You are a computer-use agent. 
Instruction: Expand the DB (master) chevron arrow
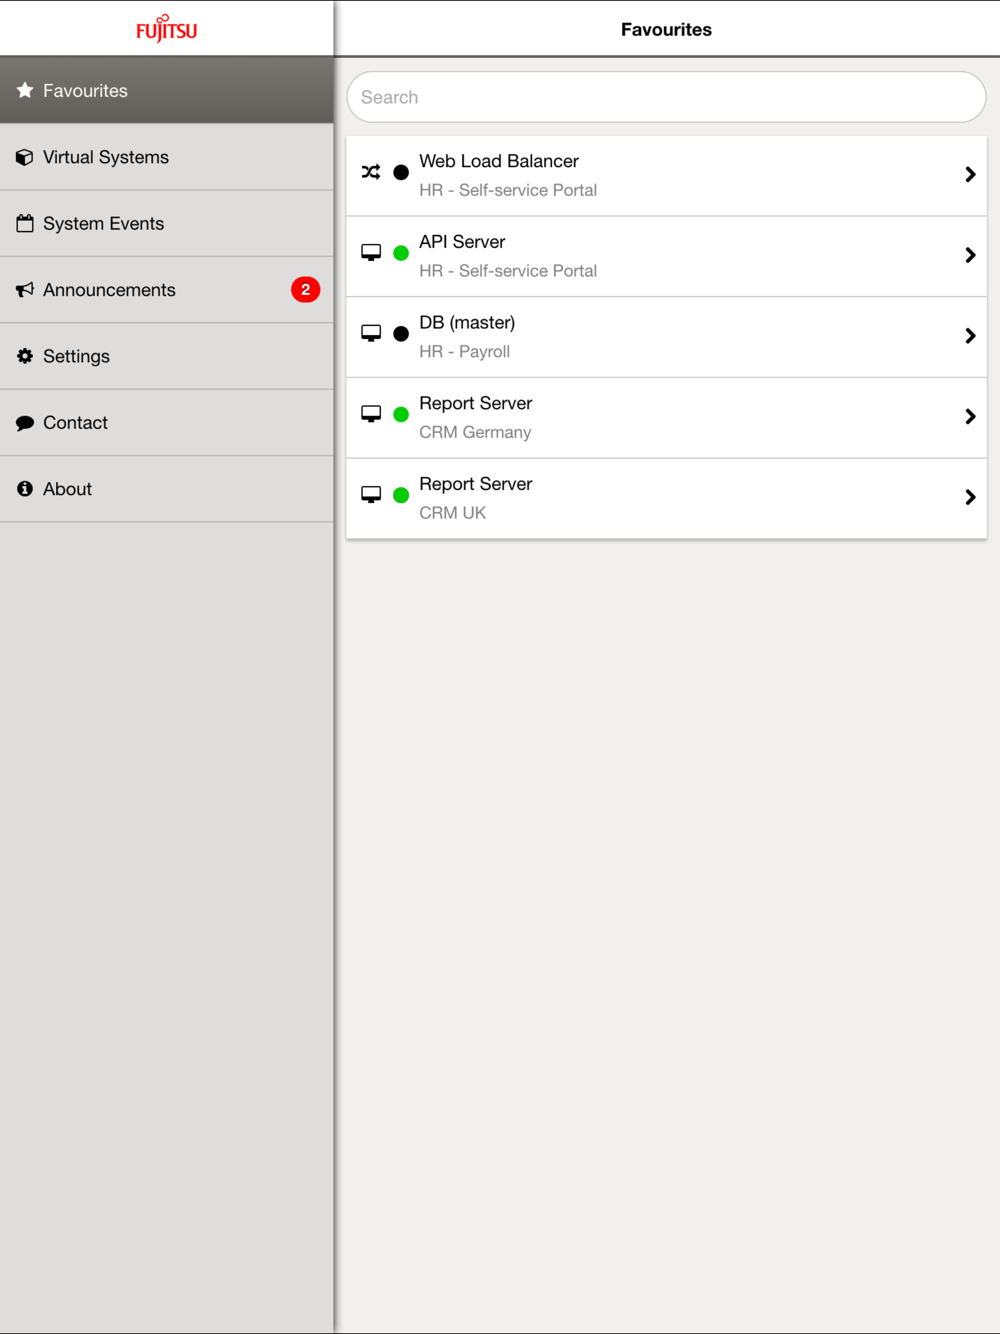pyautogui.click(x=970, y=336)
